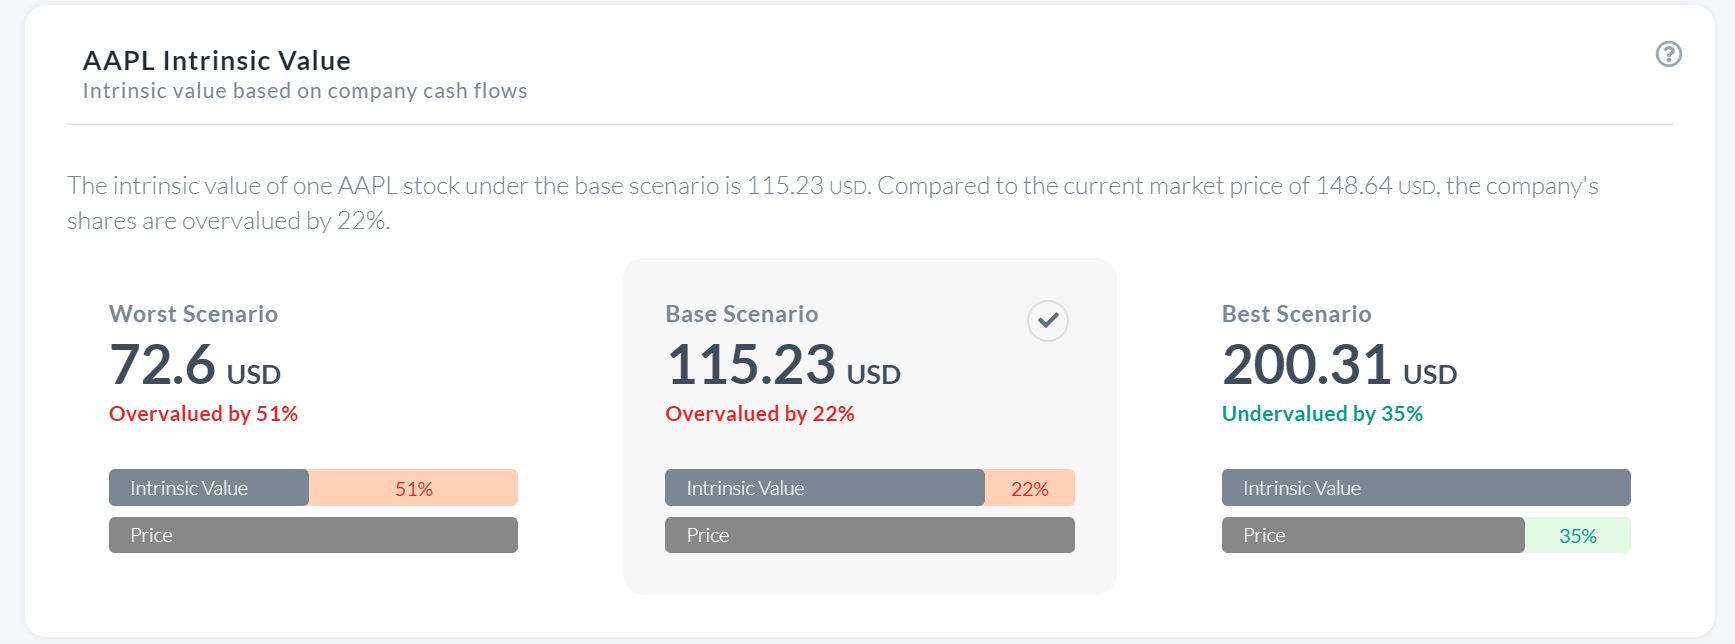Click the AAPL Intrinsic Value title

[217, 61]
